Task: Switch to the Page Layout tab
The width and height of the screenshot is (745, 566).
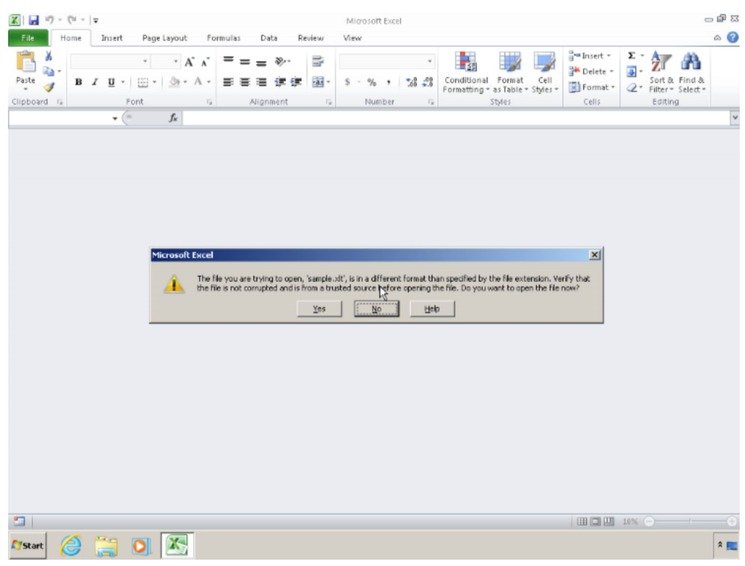Action: pyautogui.click(x=164, y=38)
